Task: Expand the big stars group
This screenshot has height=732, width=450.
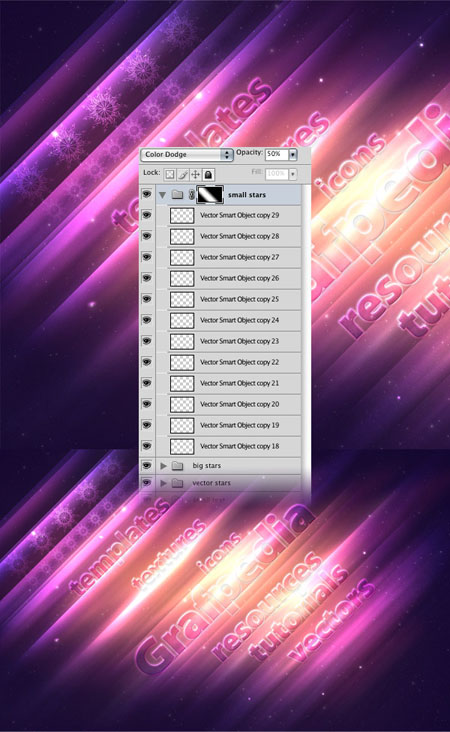Action: tap(163, 466)
